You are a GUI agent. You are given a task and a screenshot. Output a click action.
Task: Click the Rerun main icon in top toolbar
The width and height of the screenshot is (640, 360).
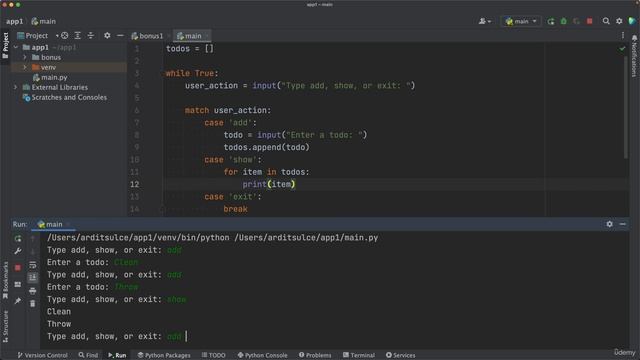point(551,21)
